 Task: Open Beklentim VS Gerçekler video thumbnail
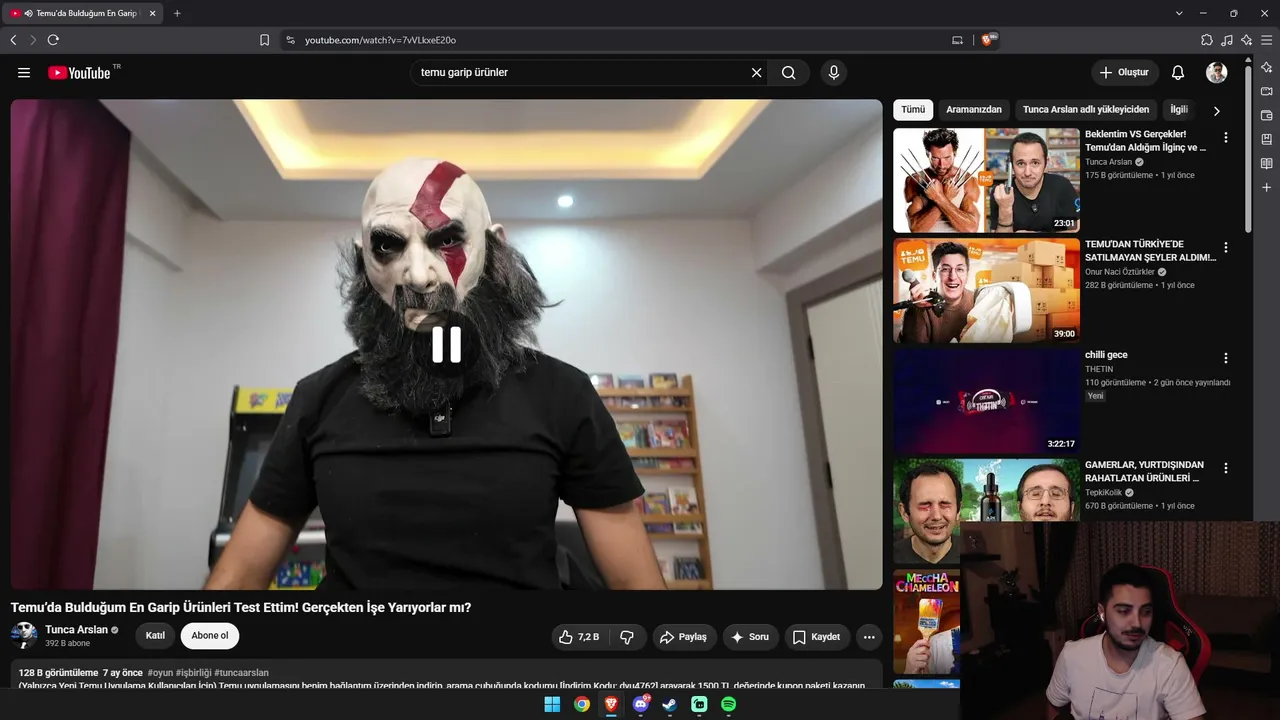click(986, 180)
